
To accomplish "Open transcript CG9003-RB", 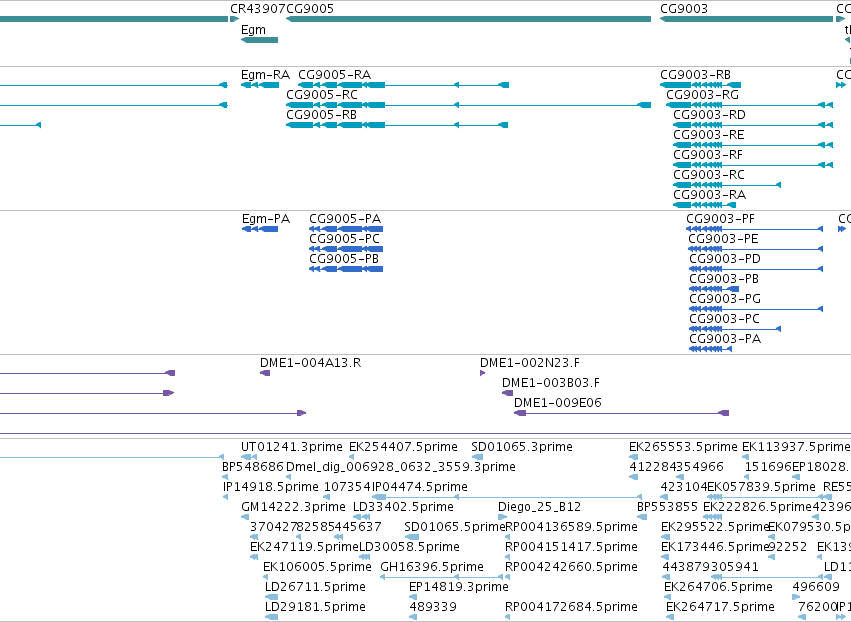I will (695, 75).
